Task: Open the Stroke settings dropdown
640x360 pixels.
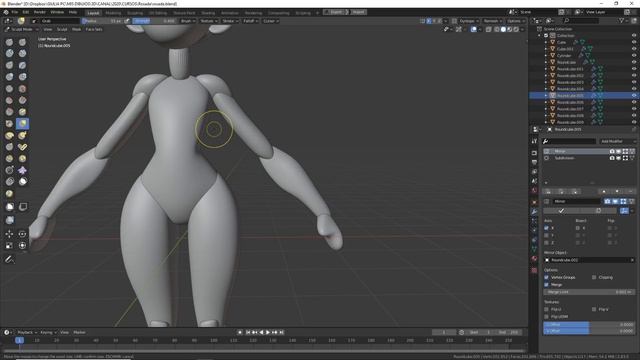Action: (x=230, y=21)
